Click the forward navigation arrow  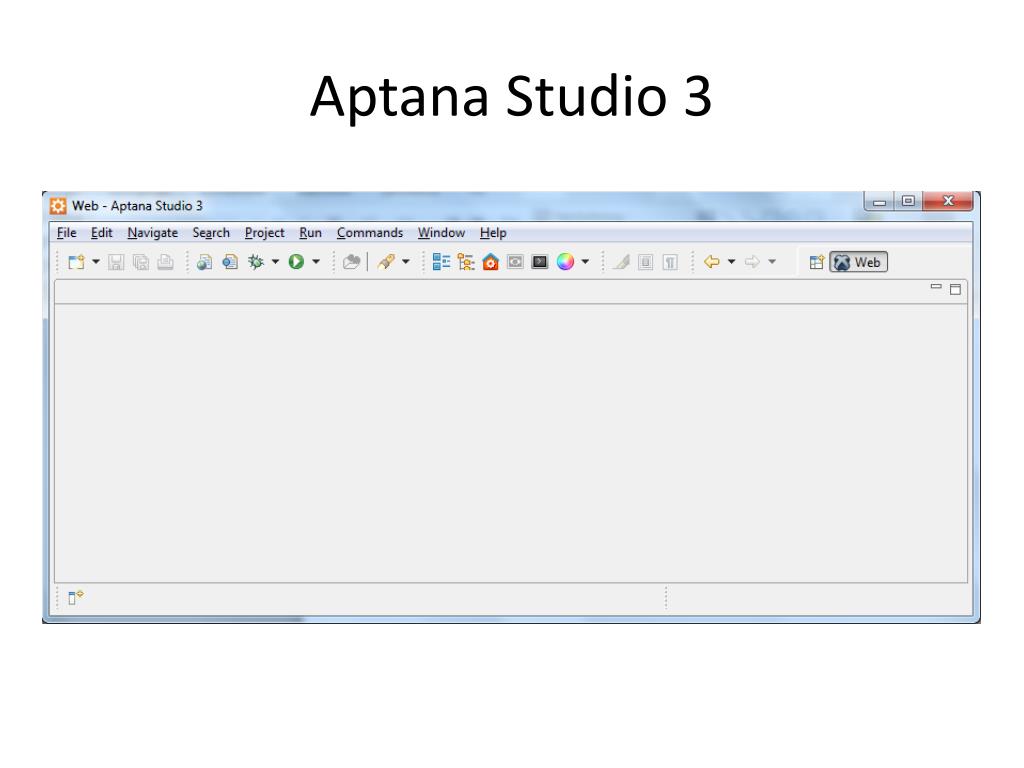click(x=752, y=262)
